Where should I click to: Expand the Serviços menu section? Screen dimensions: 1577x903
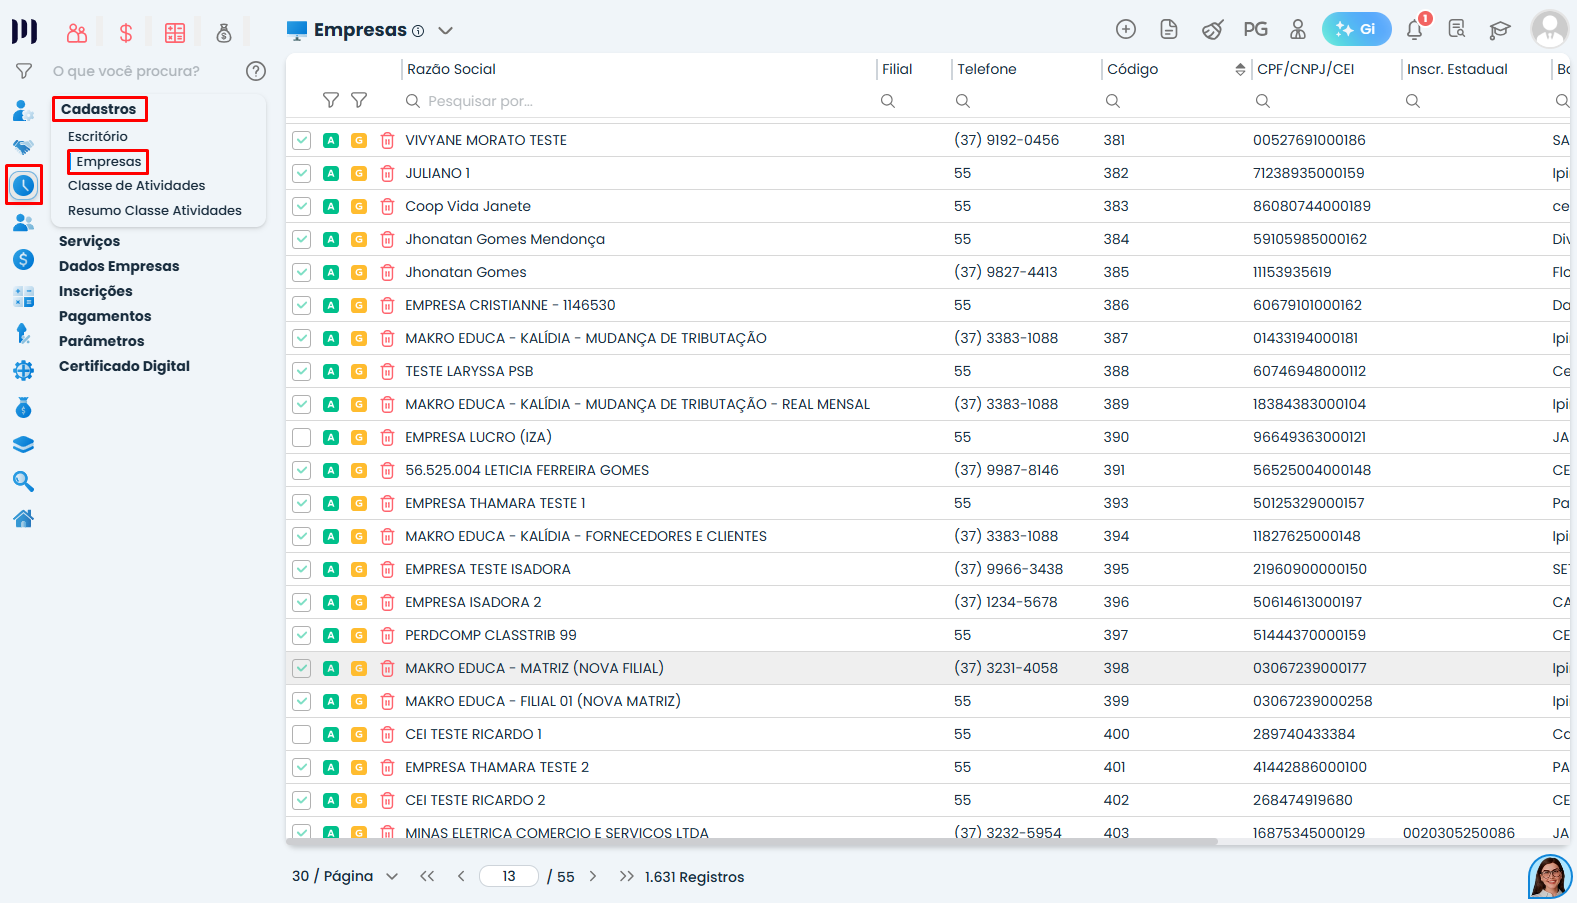click(x=89, y=241)
